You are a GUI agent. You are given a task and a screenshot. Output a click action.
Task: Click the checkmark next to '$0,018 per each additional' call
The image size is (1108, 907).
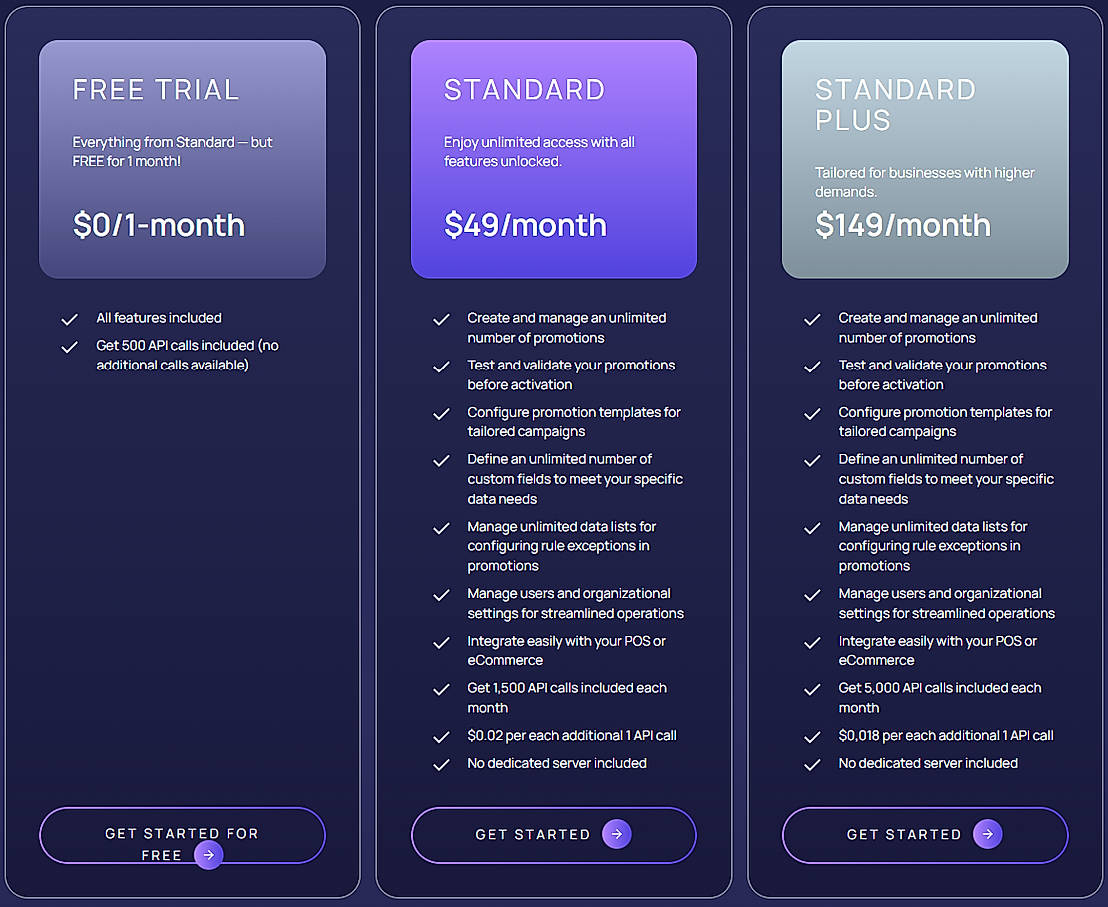812,737
